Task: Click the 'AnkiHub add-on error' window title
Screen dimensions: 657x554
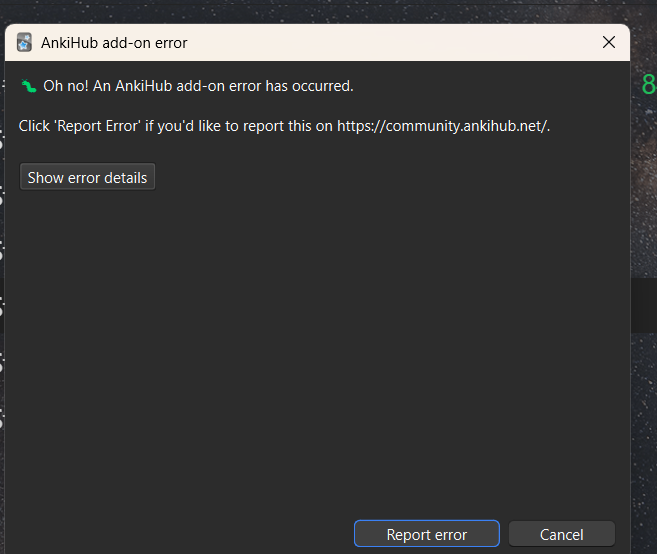Action: tap(114, 43)
